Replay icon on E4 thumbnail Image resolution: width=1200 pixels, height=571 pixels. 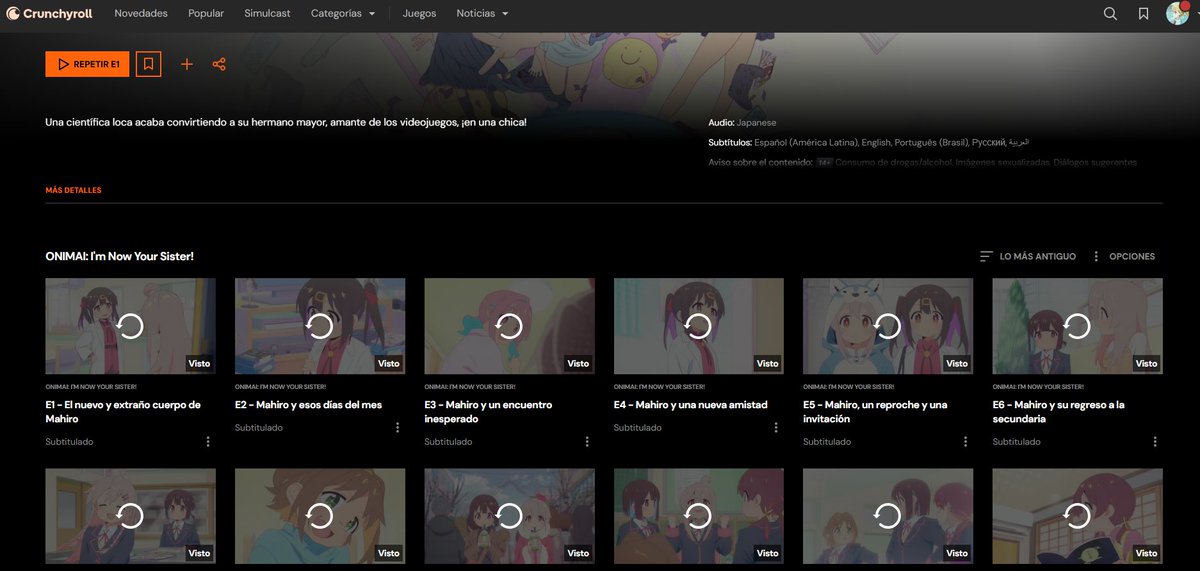pos(698,326)
